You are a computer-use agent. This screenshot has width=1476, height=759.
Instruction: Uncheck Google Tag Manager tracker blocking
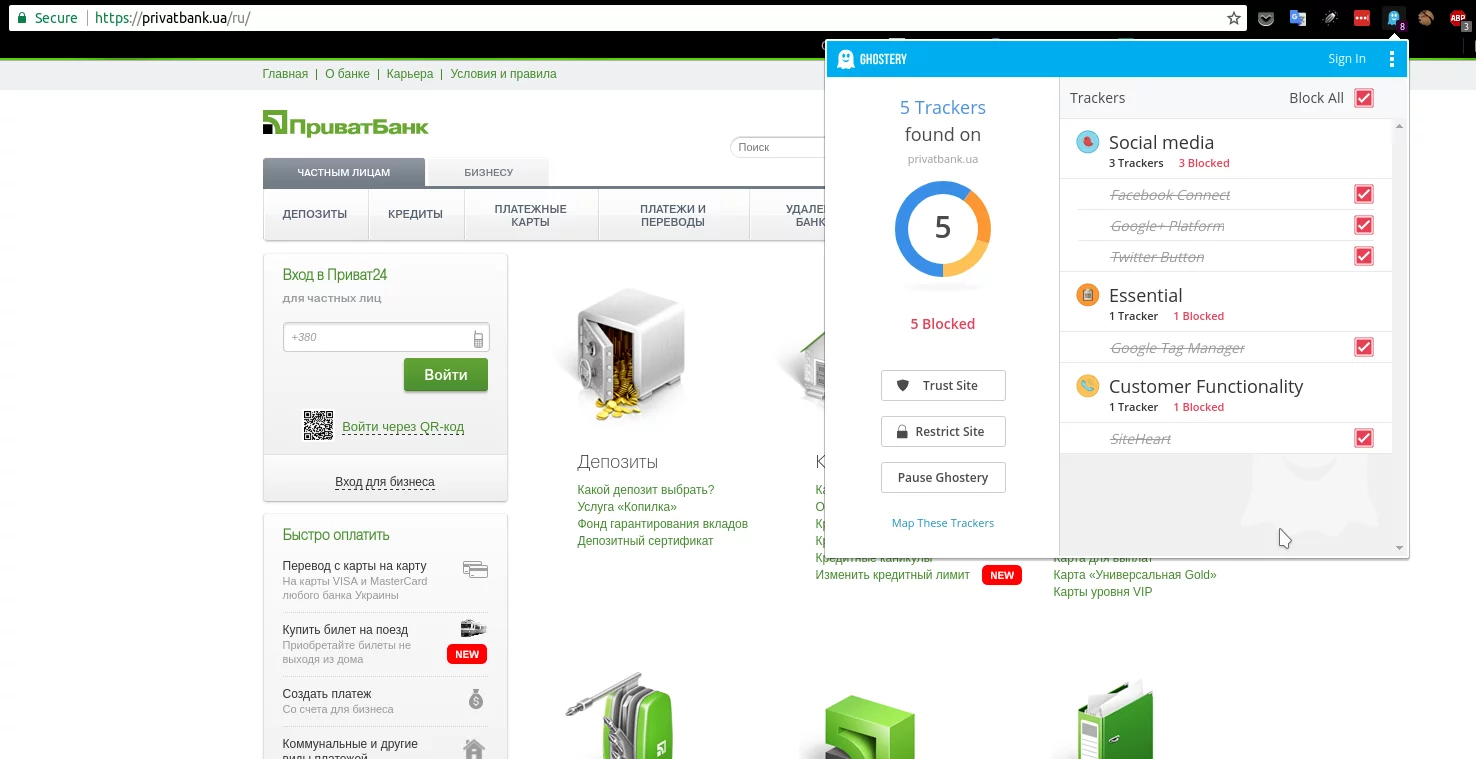click(1364, 347)
